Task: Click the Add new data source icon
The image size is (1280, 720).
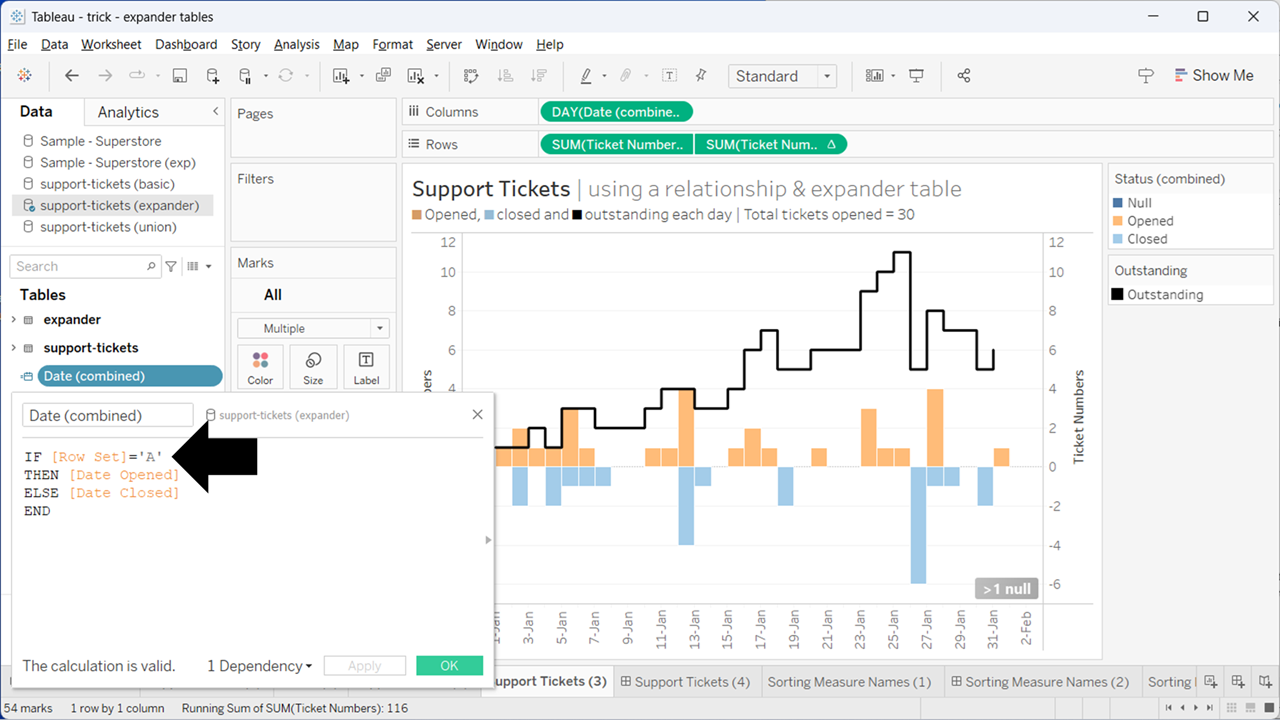Action: [x=213, y=76]
